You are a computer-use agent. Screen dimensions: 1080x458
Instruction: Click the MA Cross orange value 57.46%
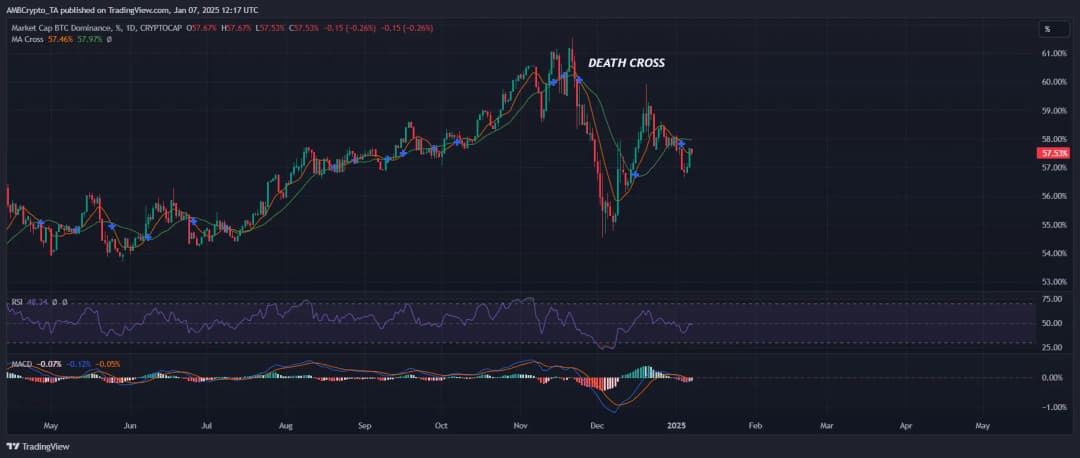click(x=62, y=38)
